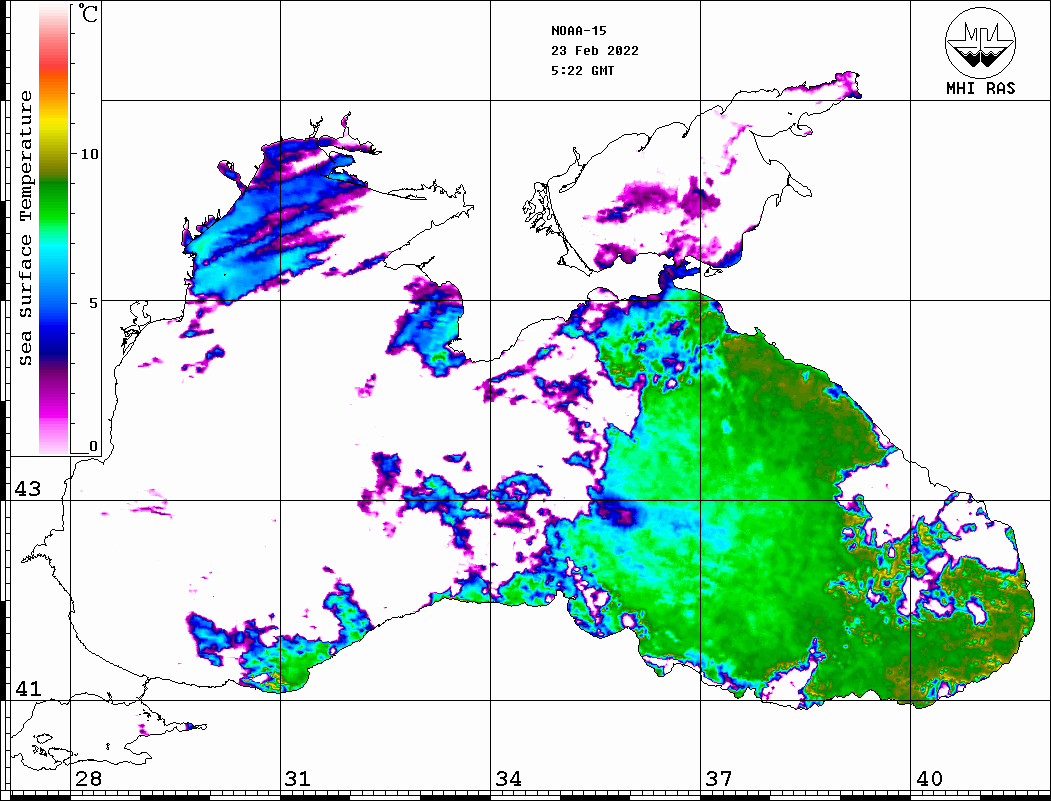
Task: Click the longitude label "31"
Action: [298, 779]
